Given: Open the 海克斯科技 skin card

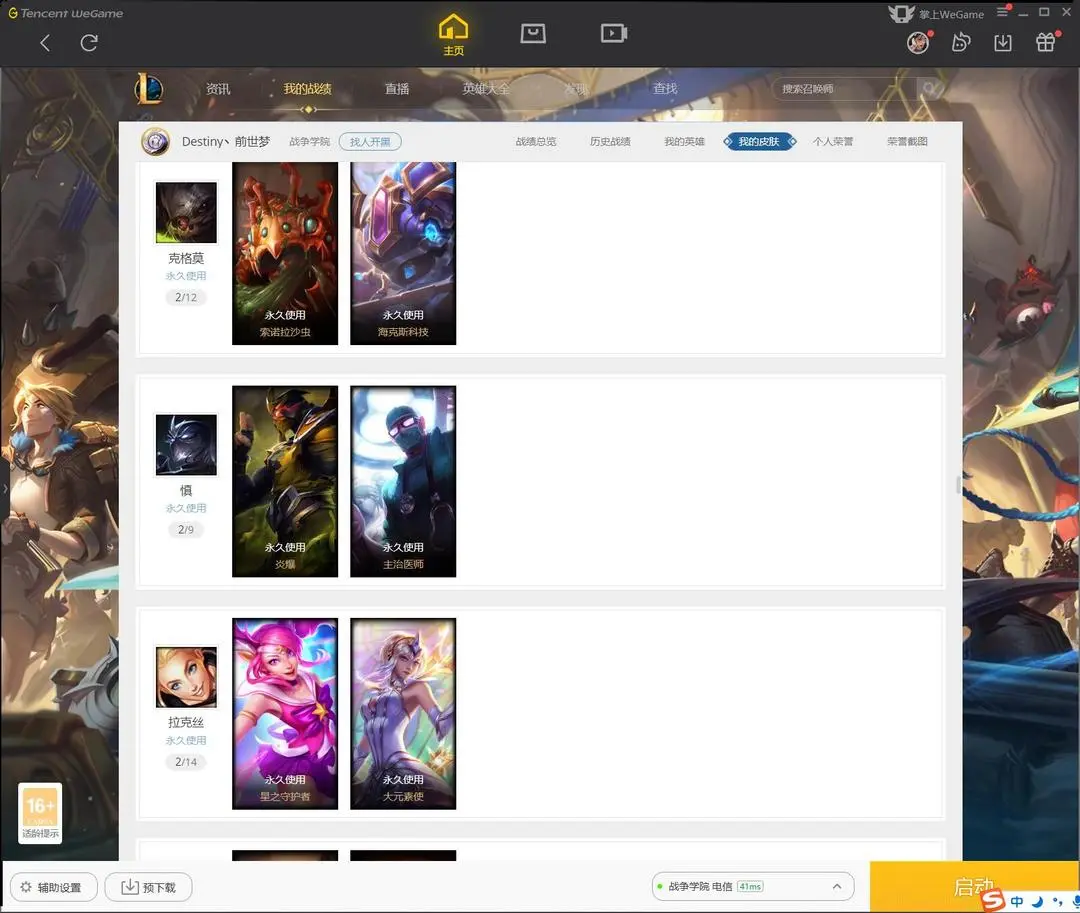Looking at the screenshot, I should tap(403, 253).
